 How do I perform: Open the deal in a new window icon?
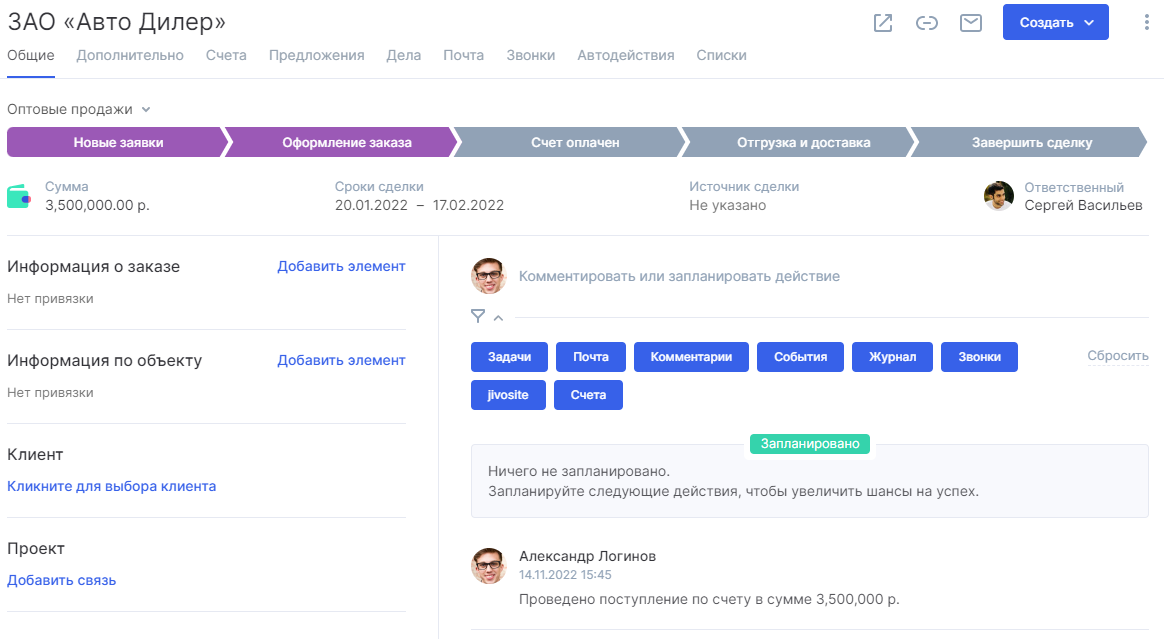point(883,23)
